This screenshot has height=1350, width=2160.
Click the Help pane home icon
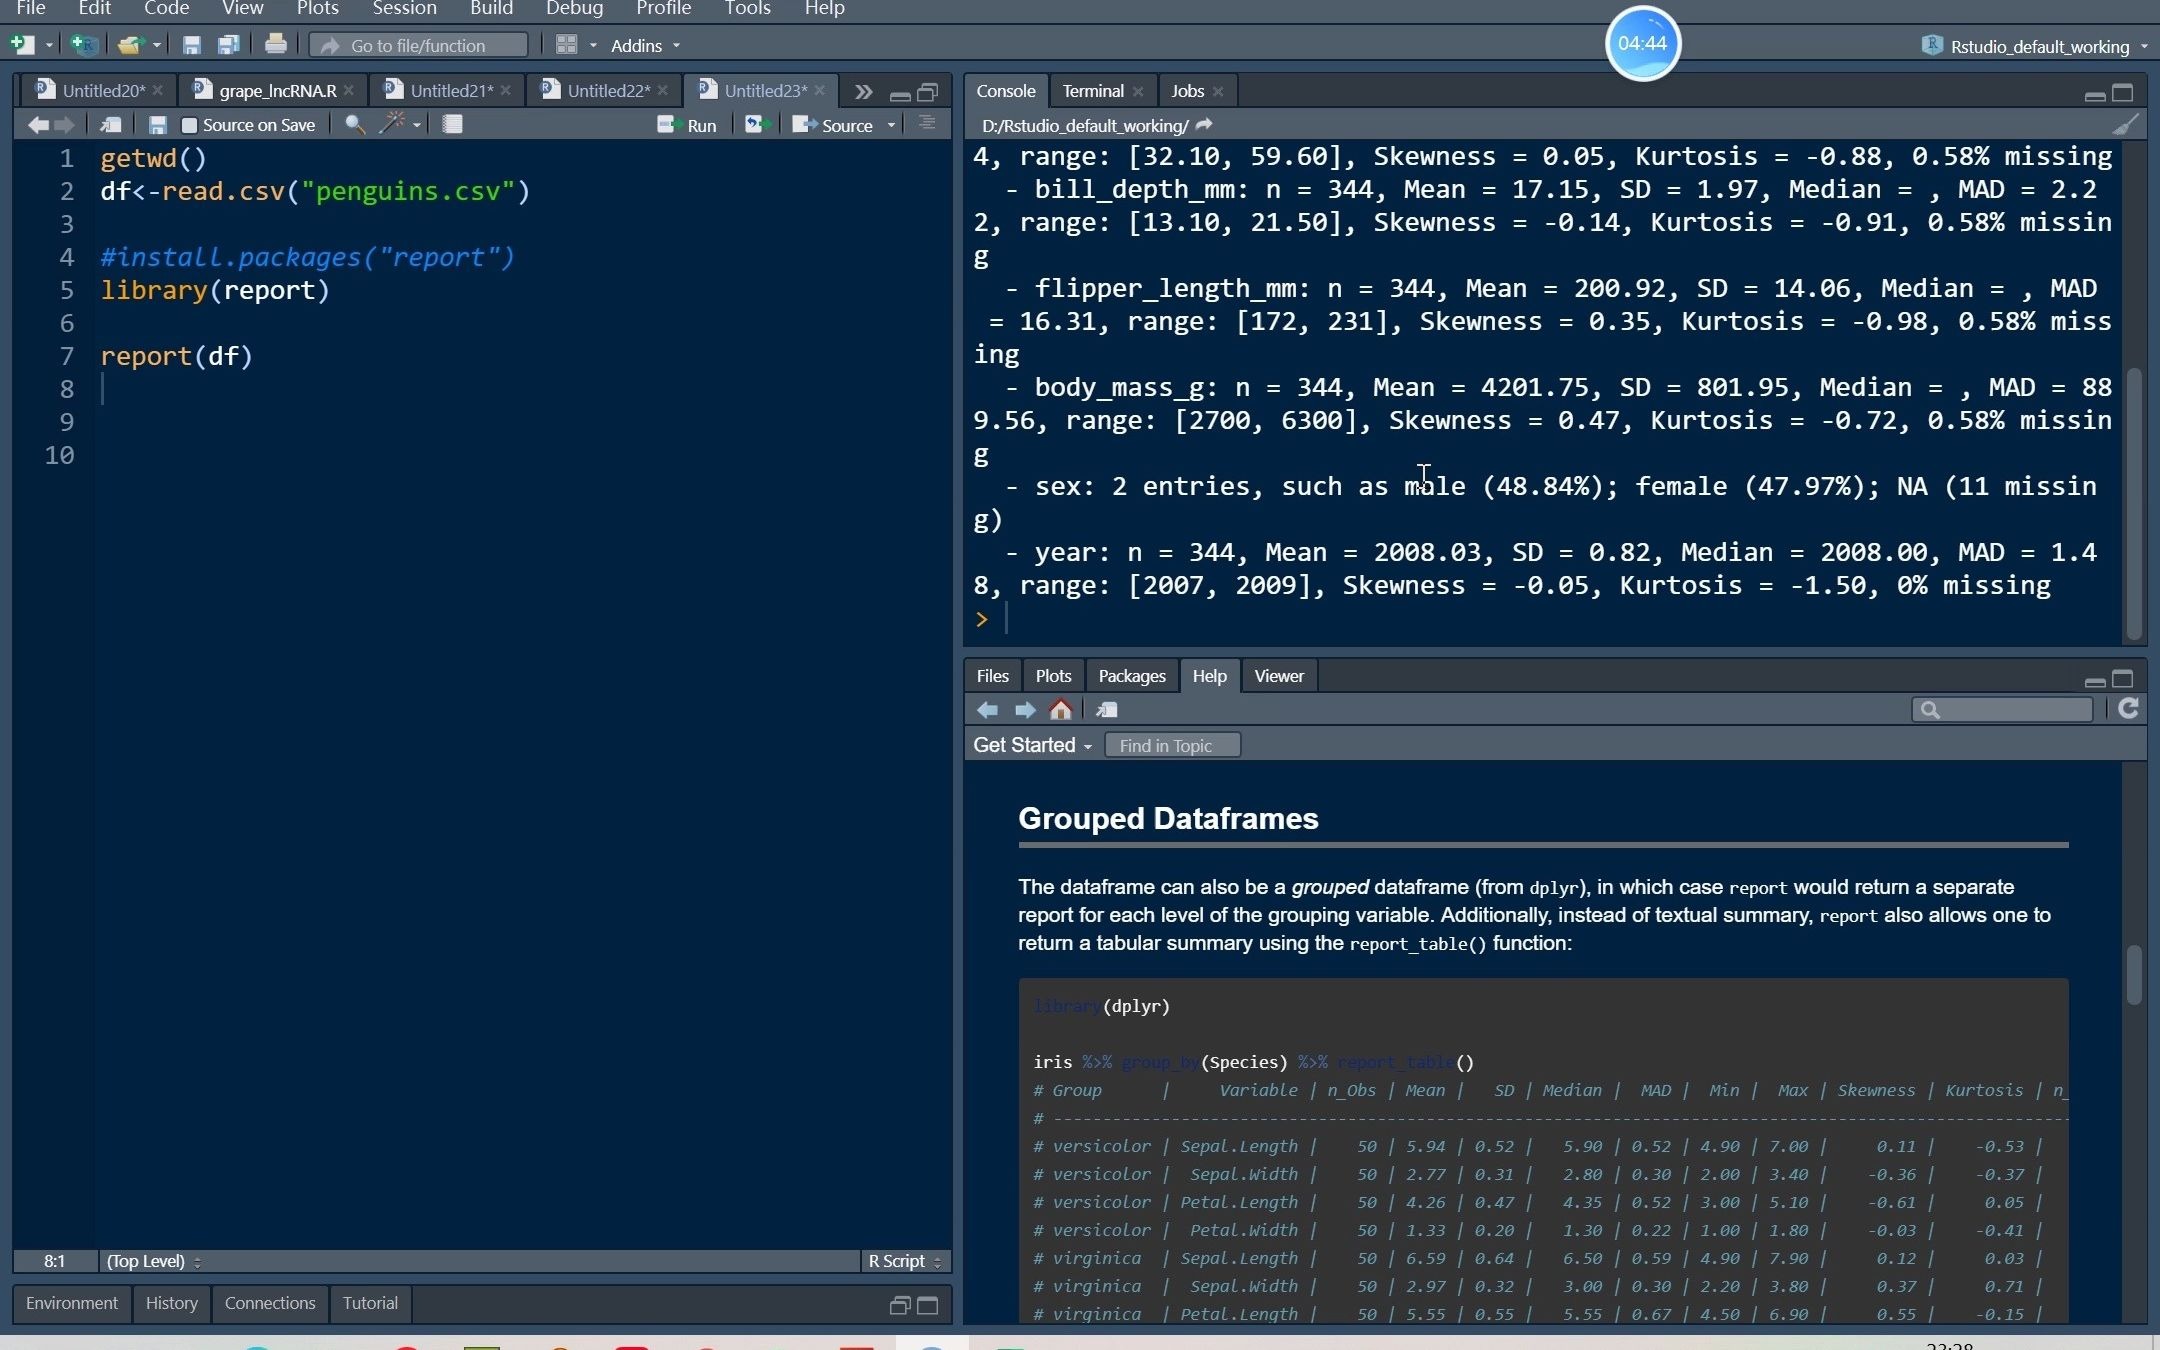(x=1061, y=710)
